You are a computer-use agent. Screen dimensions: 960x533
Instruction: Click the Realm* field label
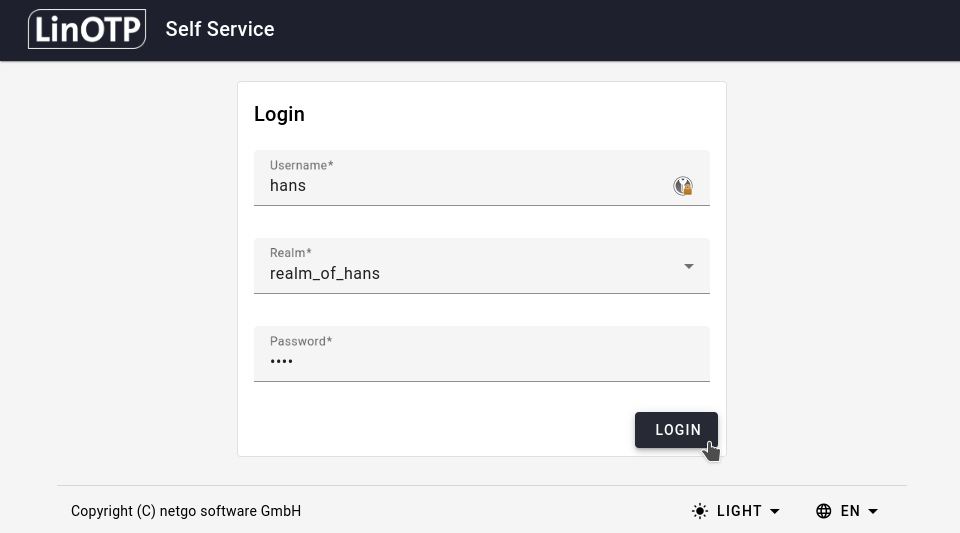[x=290, y=253]
